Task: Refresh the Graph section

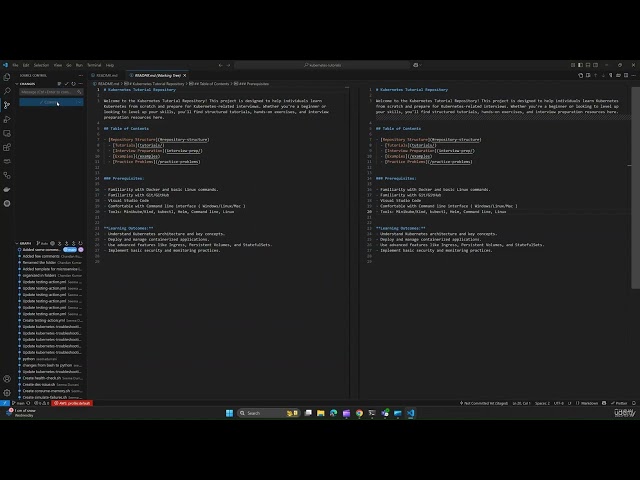Action: point(80,243)
